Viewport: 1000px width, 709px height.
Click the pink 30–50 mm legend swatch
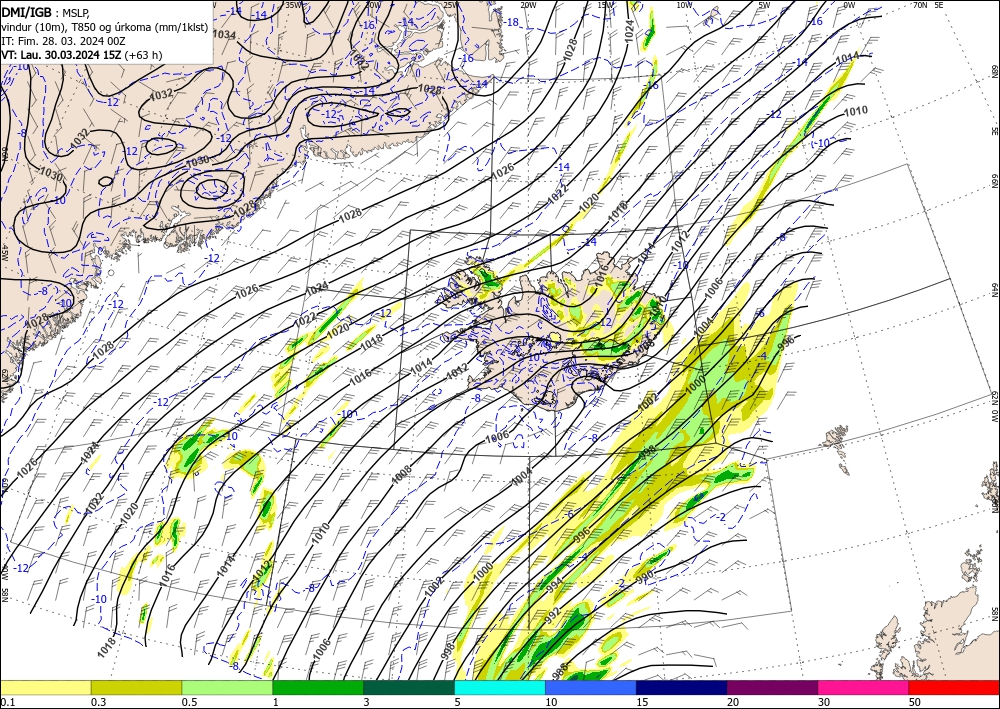[863, 687]
